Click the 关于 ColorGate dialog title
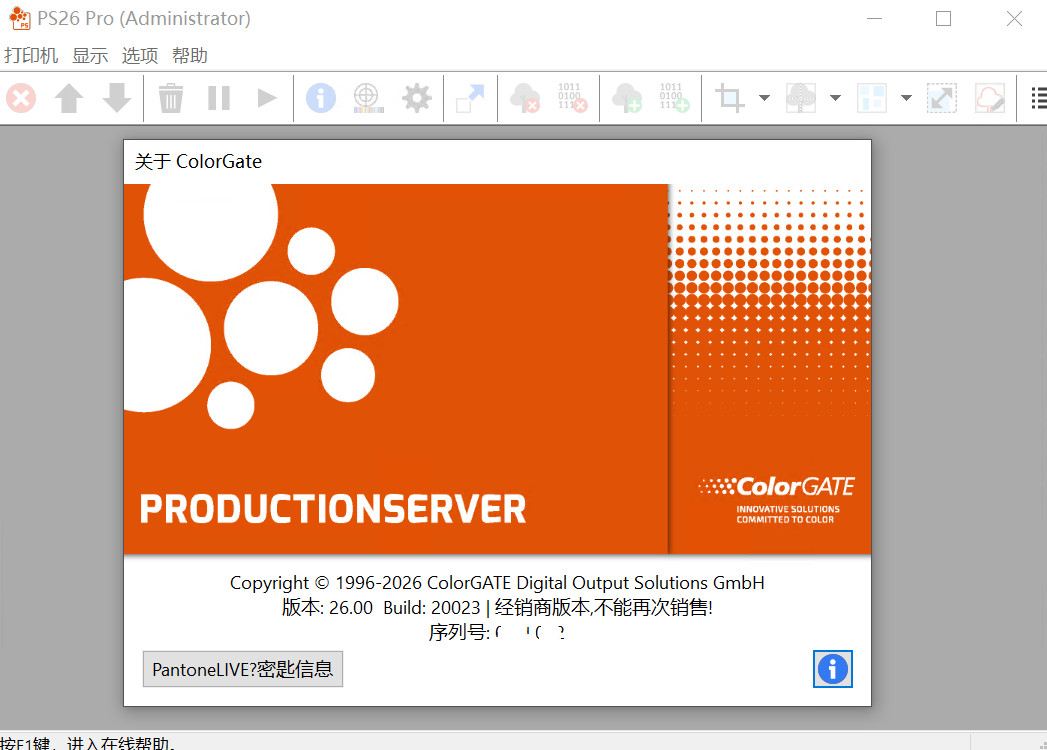Image resolution: width=1047 pixels, height=750 pixels. tap(198, 162)
